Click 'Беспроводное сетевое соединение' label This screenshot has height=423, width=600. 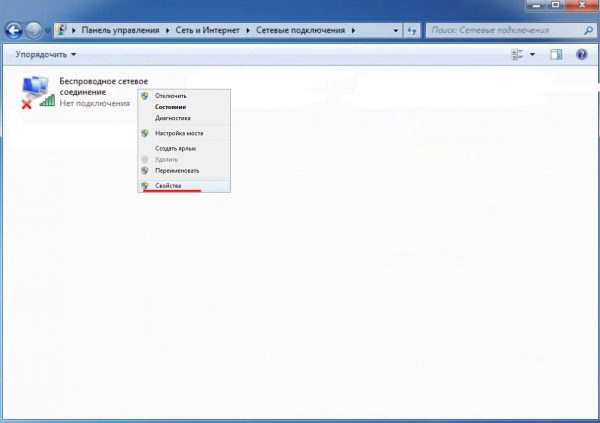103,87
